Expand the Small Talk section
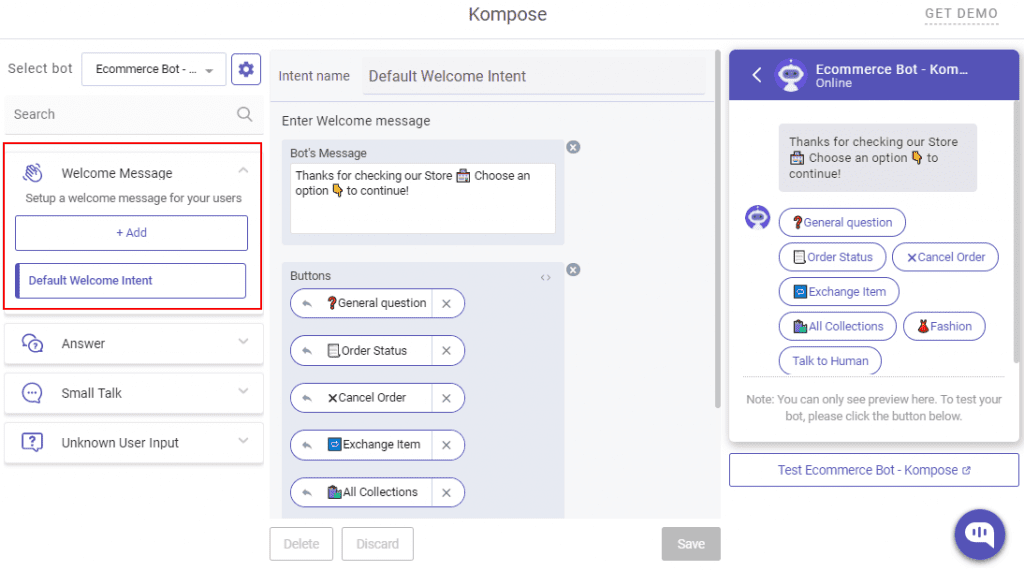 (x=243, y=393)
